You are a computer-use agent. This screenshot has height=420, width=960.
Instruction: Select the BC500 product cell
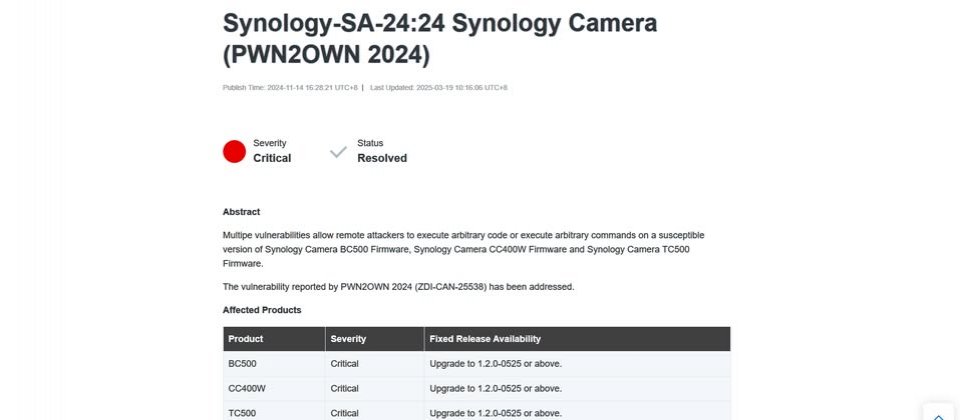click(274, 364)
